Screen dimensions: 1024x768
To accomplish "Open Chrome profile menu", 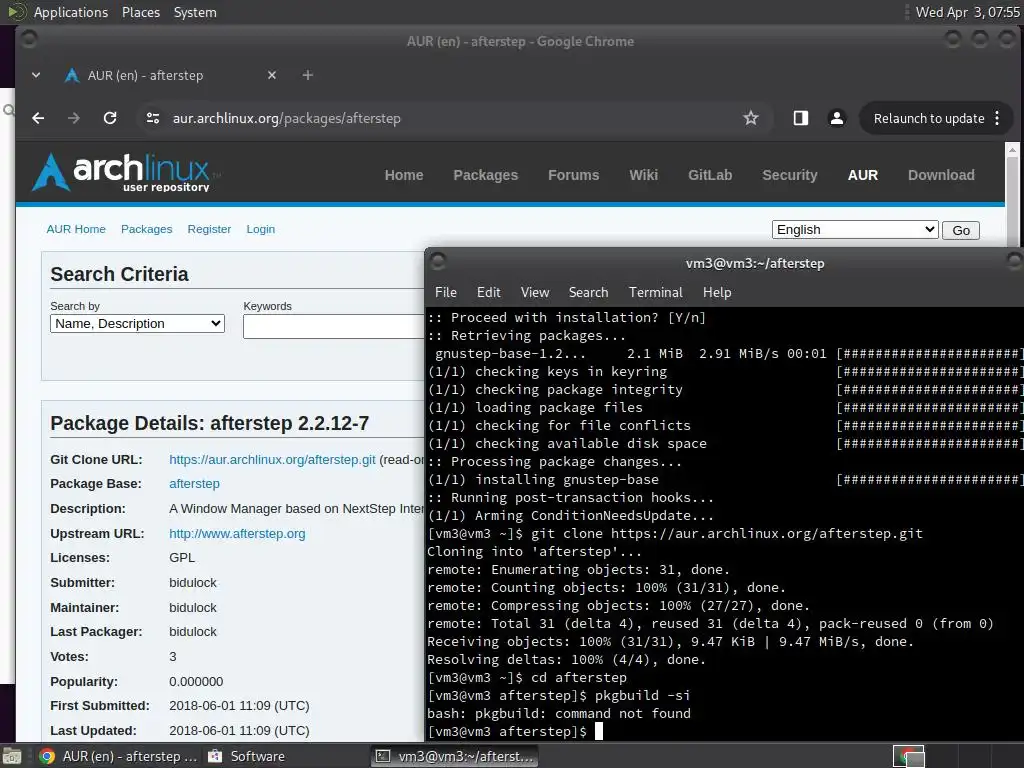I will coord(837,118).
